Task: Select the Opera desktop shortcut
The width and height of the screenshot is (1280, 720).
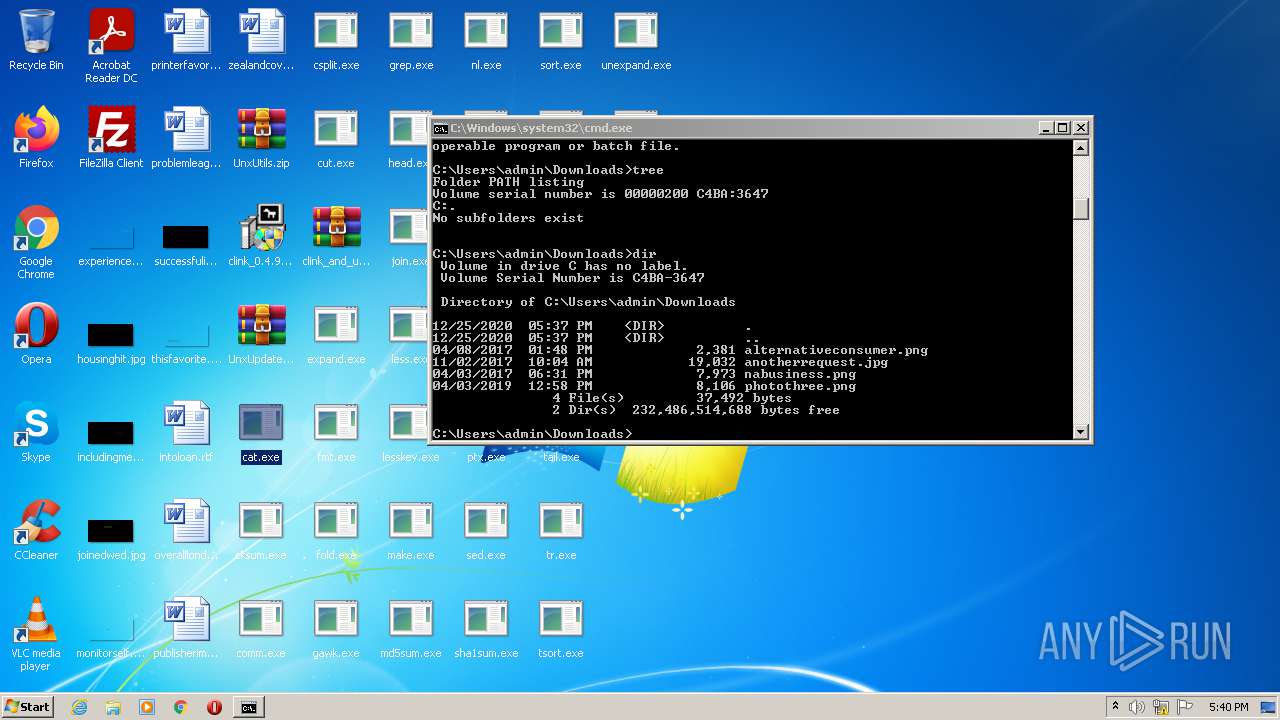Action: pos(36,334)
